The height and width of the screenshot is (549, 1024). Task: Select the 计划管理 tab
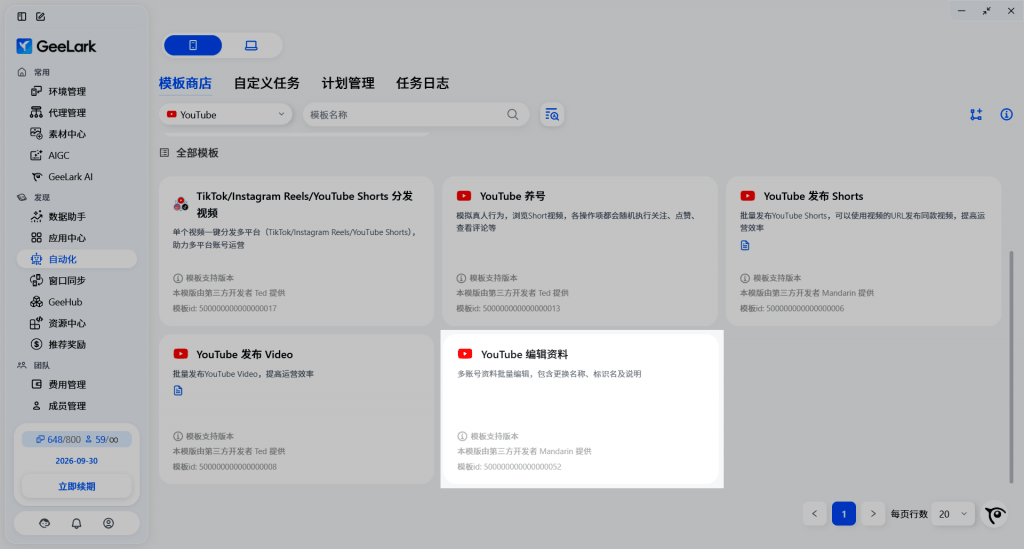click(x=348, y=84)
